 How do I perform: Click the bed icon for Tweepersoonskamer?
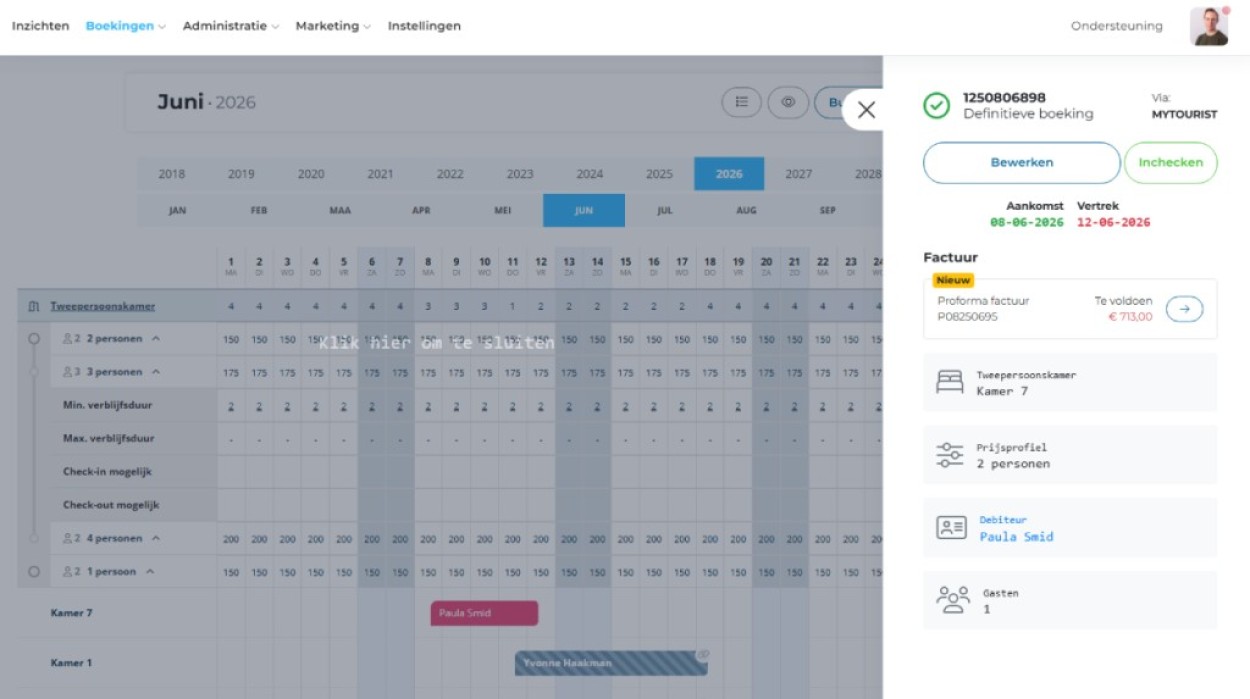click(949, 383)
